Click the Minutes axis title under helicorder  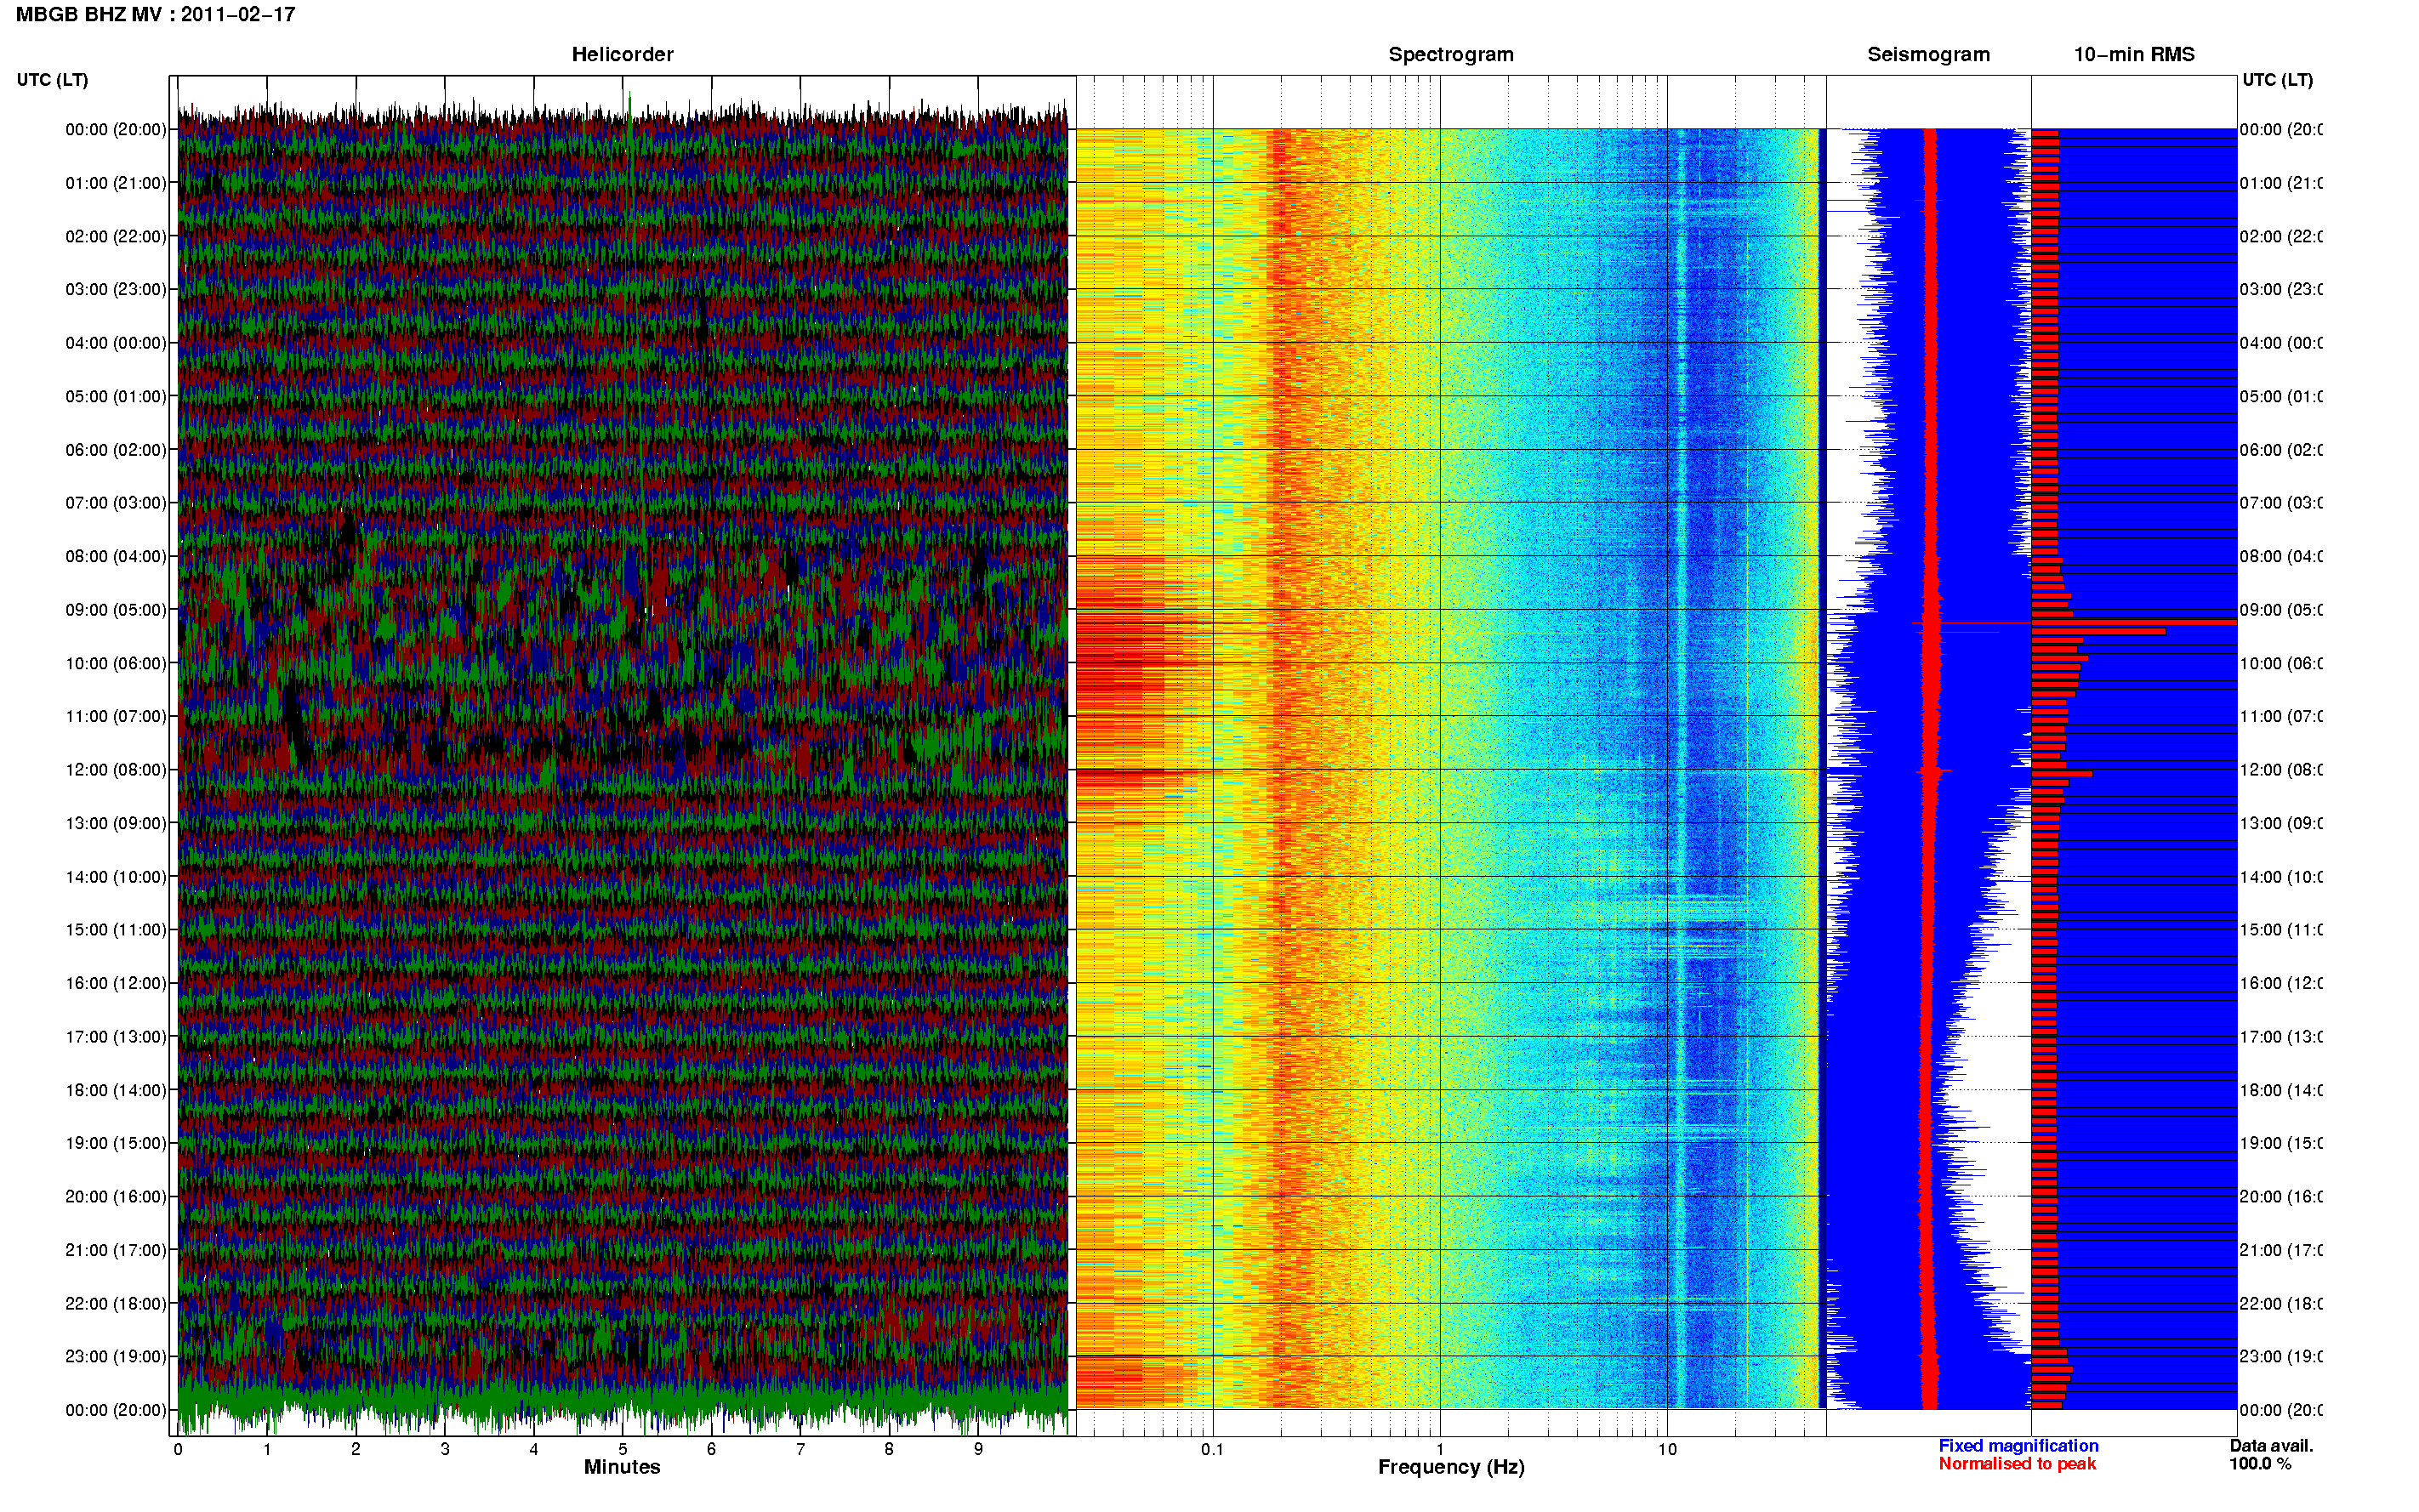click(x=622, y=1467)
